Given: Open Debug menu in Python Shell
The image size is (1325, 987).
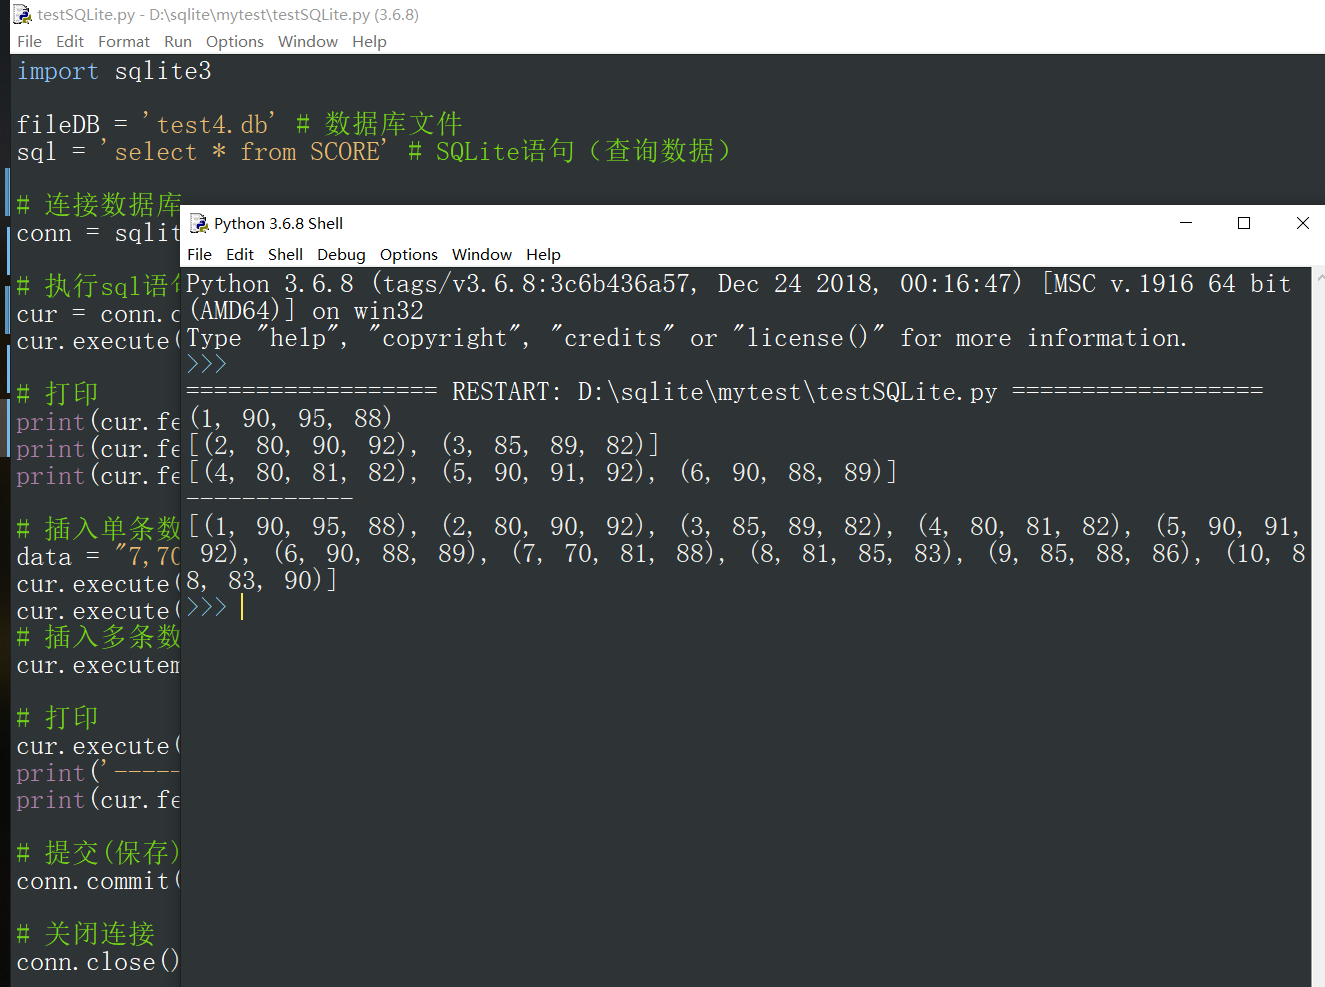Looking at the screenshot, I should coord(341,254).
